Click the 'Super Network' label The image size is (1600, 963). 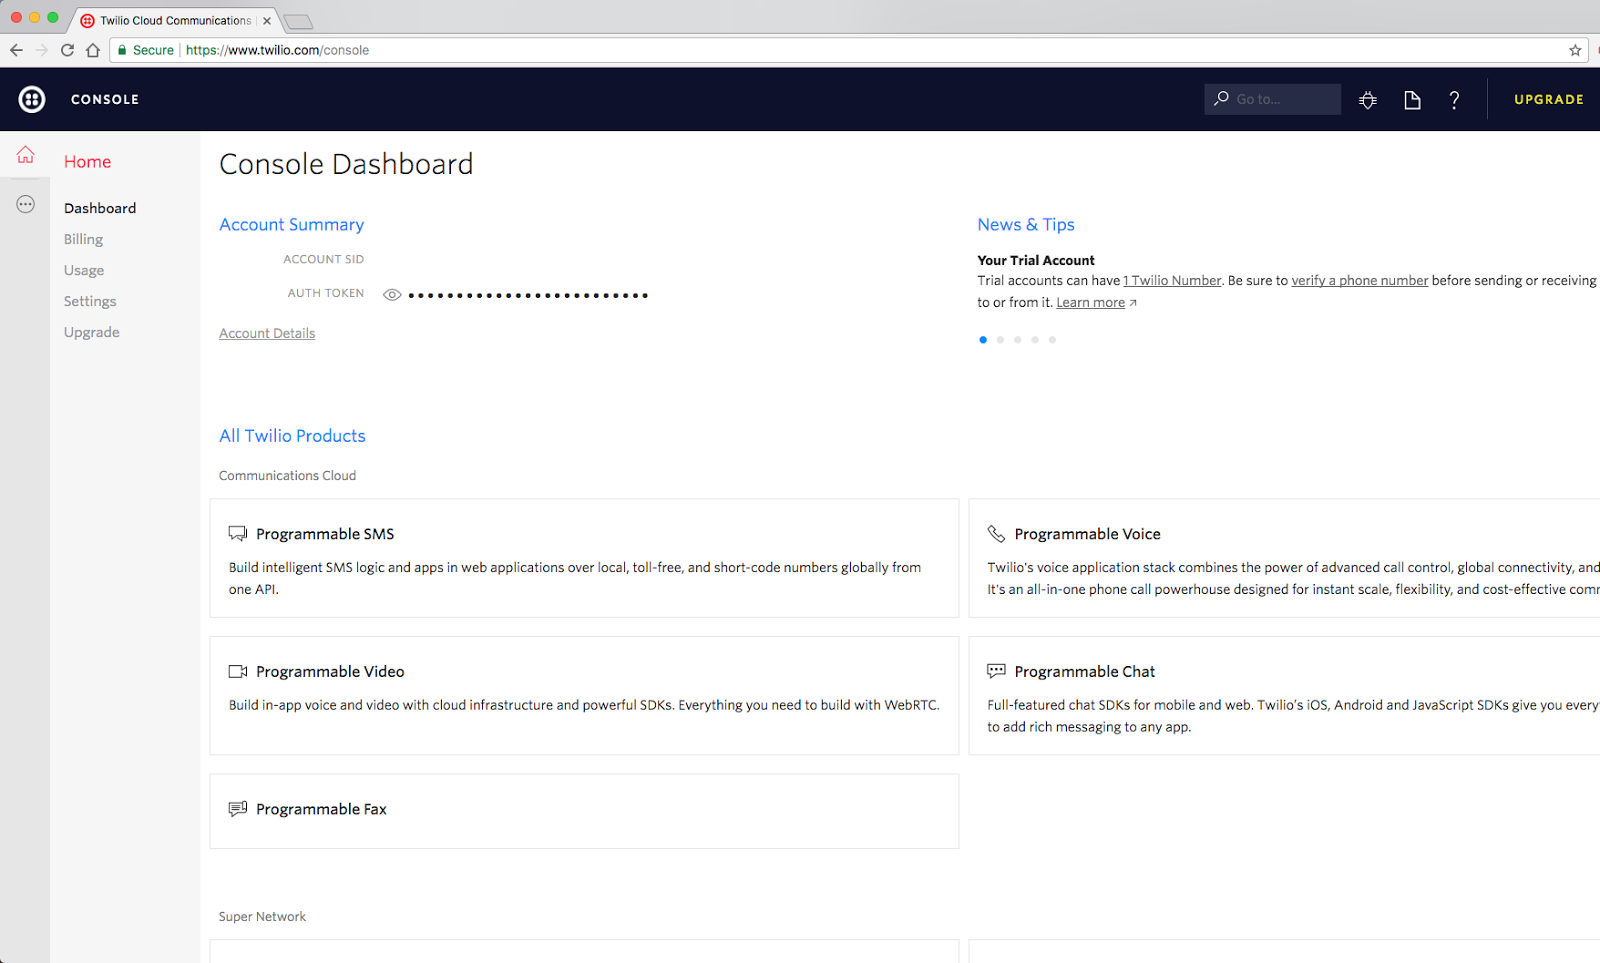(x=262, y=917)
